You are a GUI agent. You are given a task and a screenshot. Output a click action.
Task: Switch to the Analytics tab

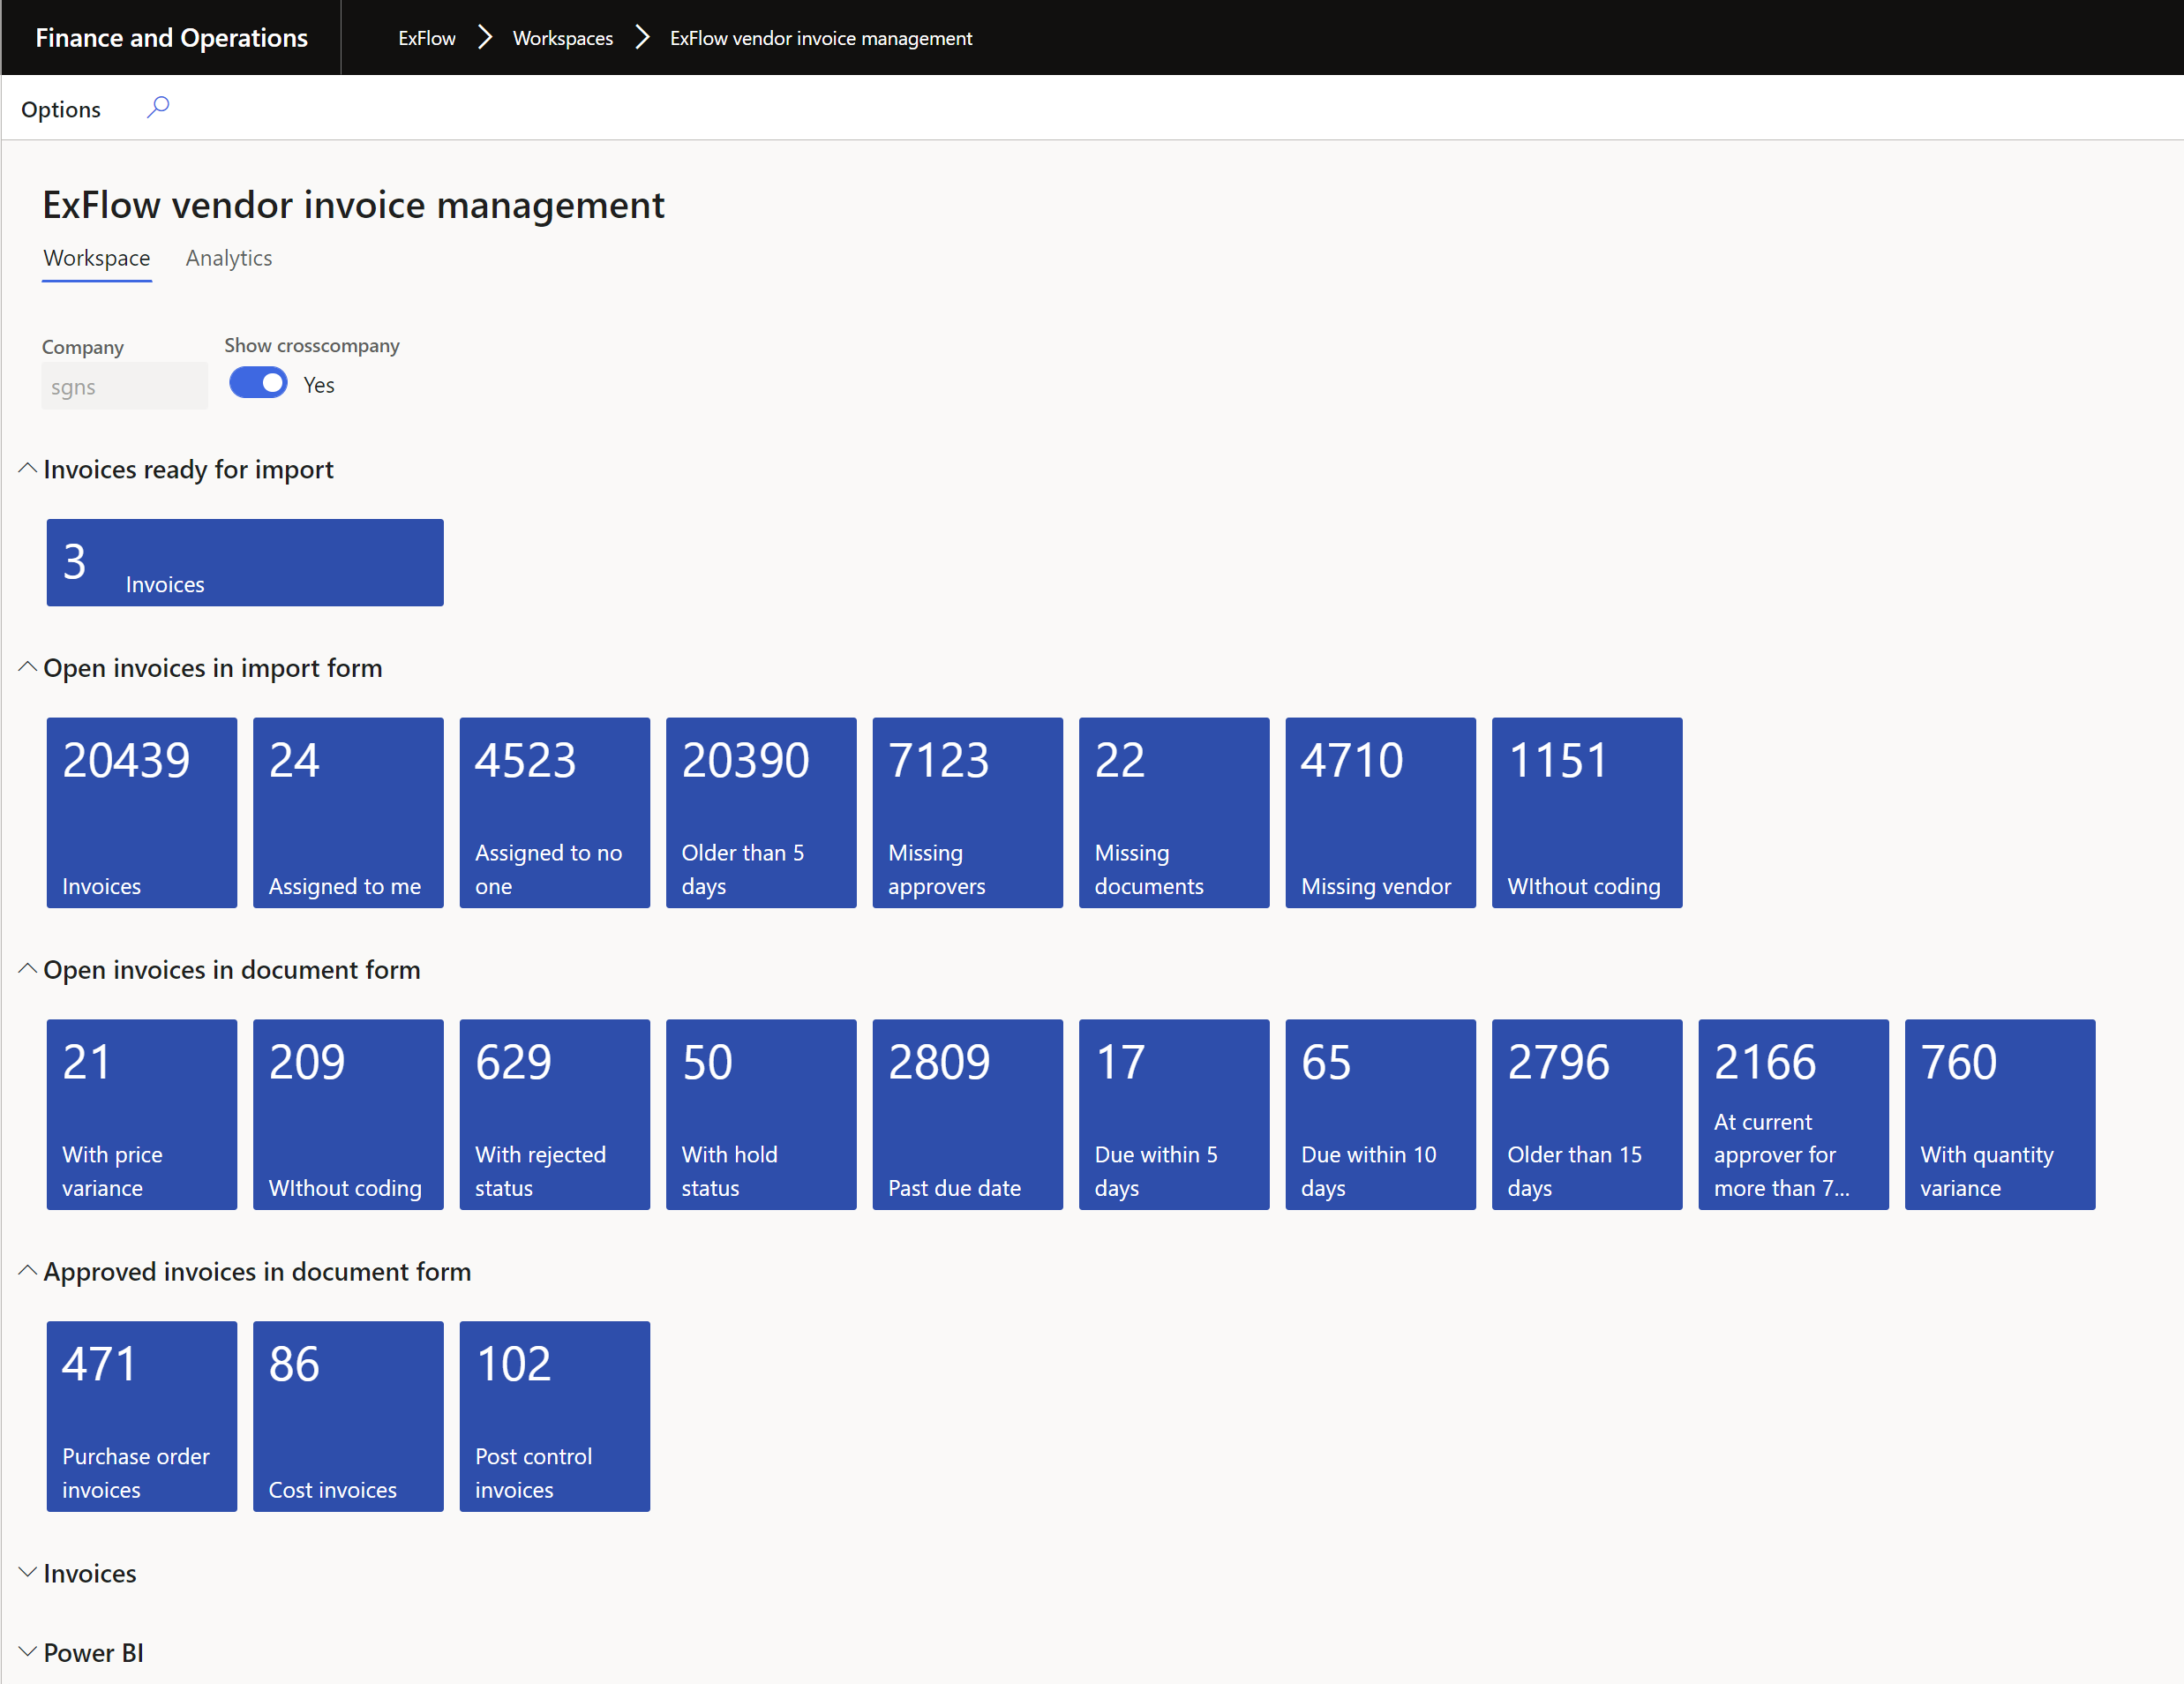coord(230,259)
